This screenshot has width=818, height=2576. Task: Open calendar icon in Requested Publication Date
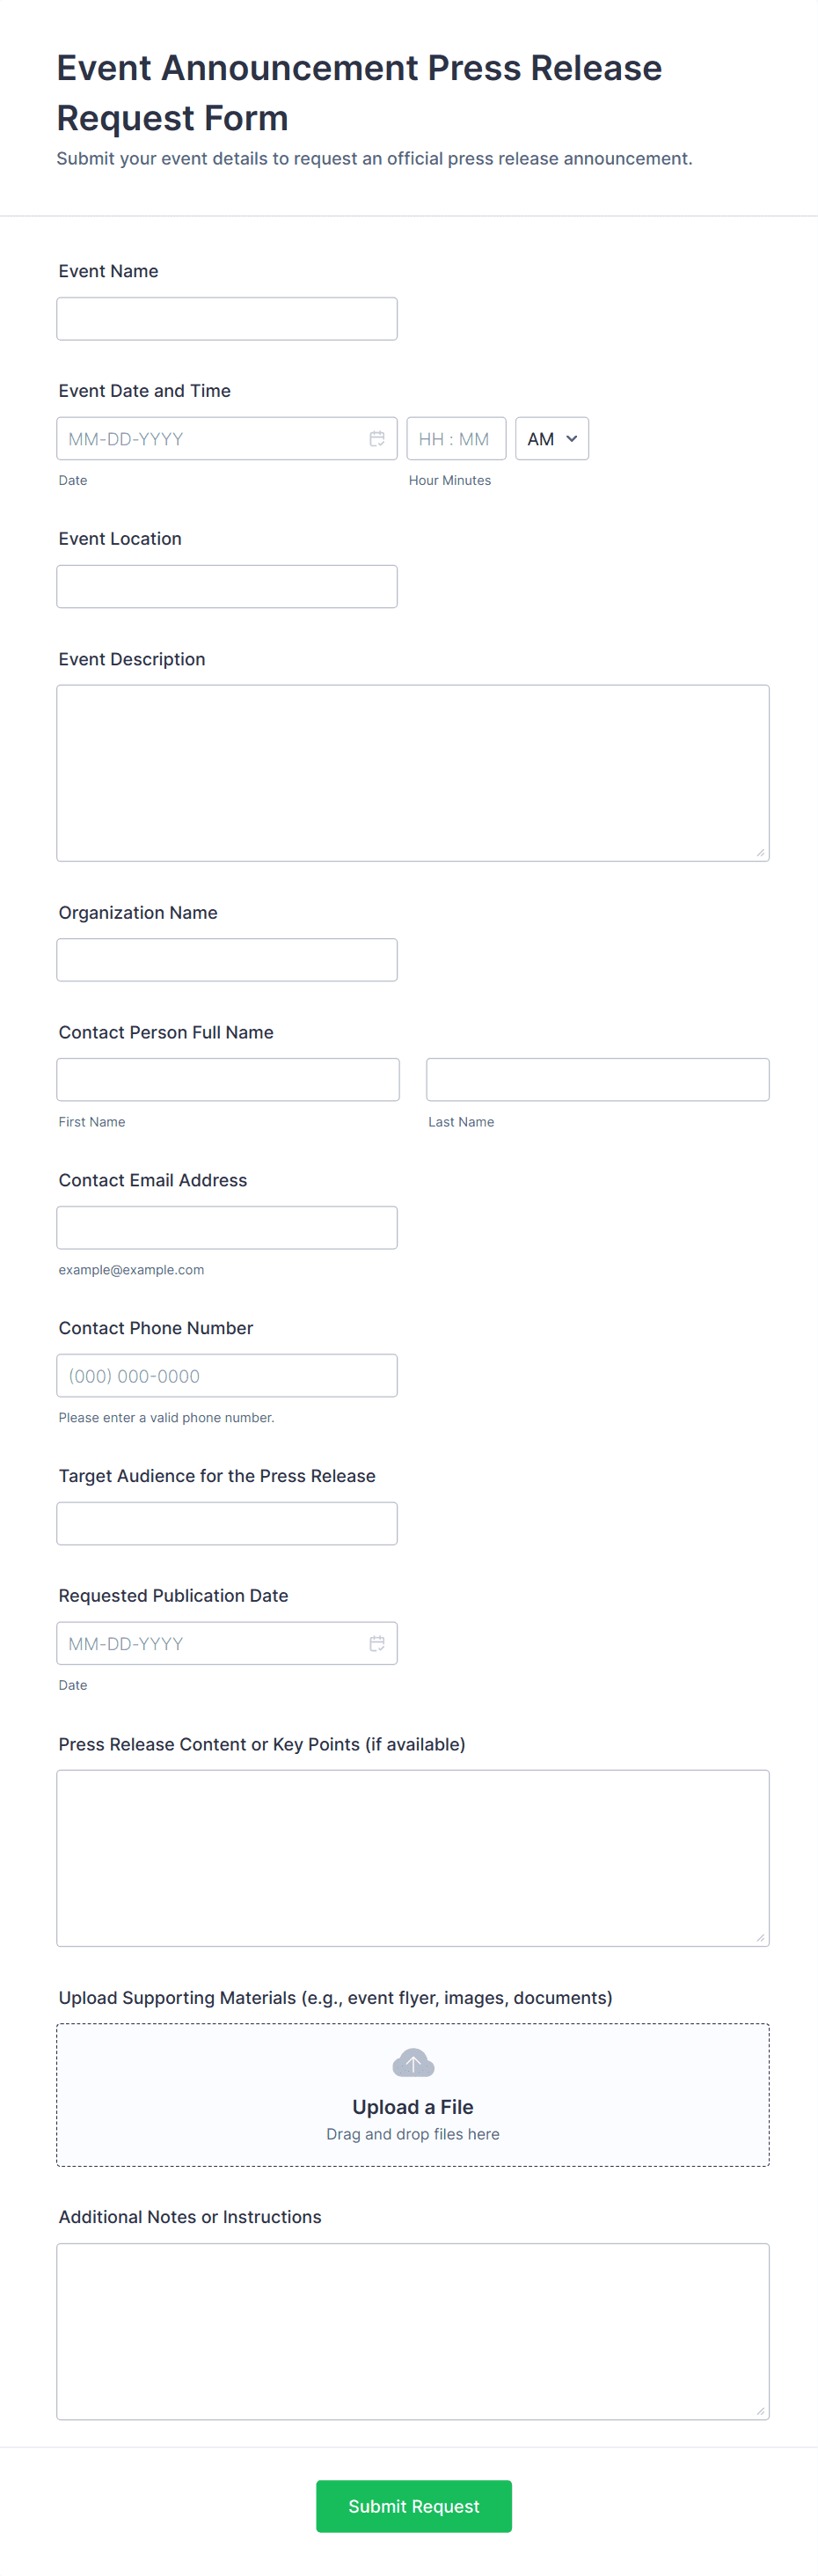377,1643
